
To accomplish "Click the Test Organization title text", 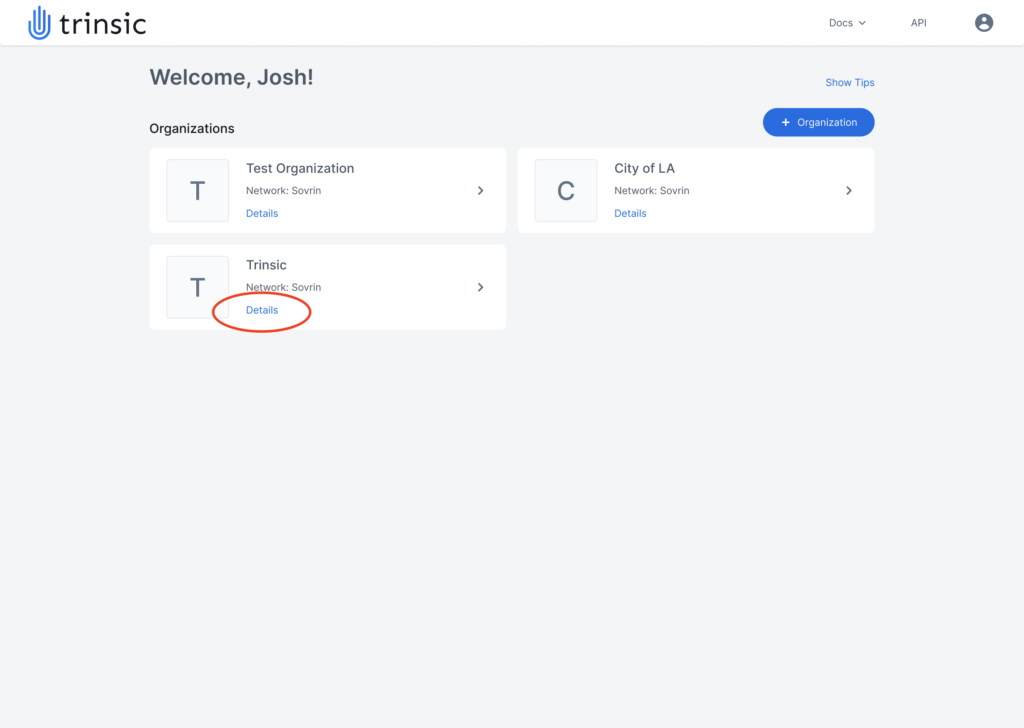I will tap(300, 168).
